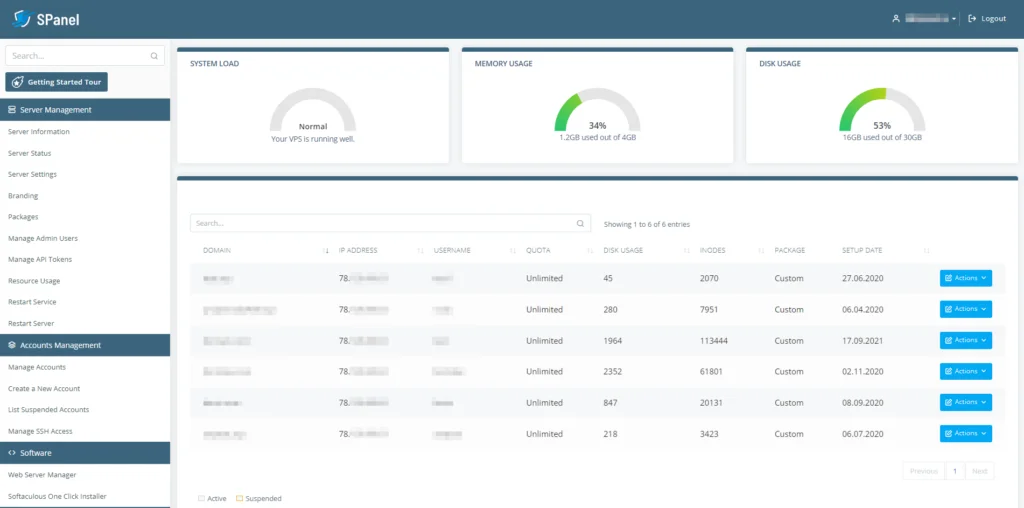Screen dimensions: 1024x508
Task: Open Actions dropdown for 06.07.2020 account
Action: (965, 433)
